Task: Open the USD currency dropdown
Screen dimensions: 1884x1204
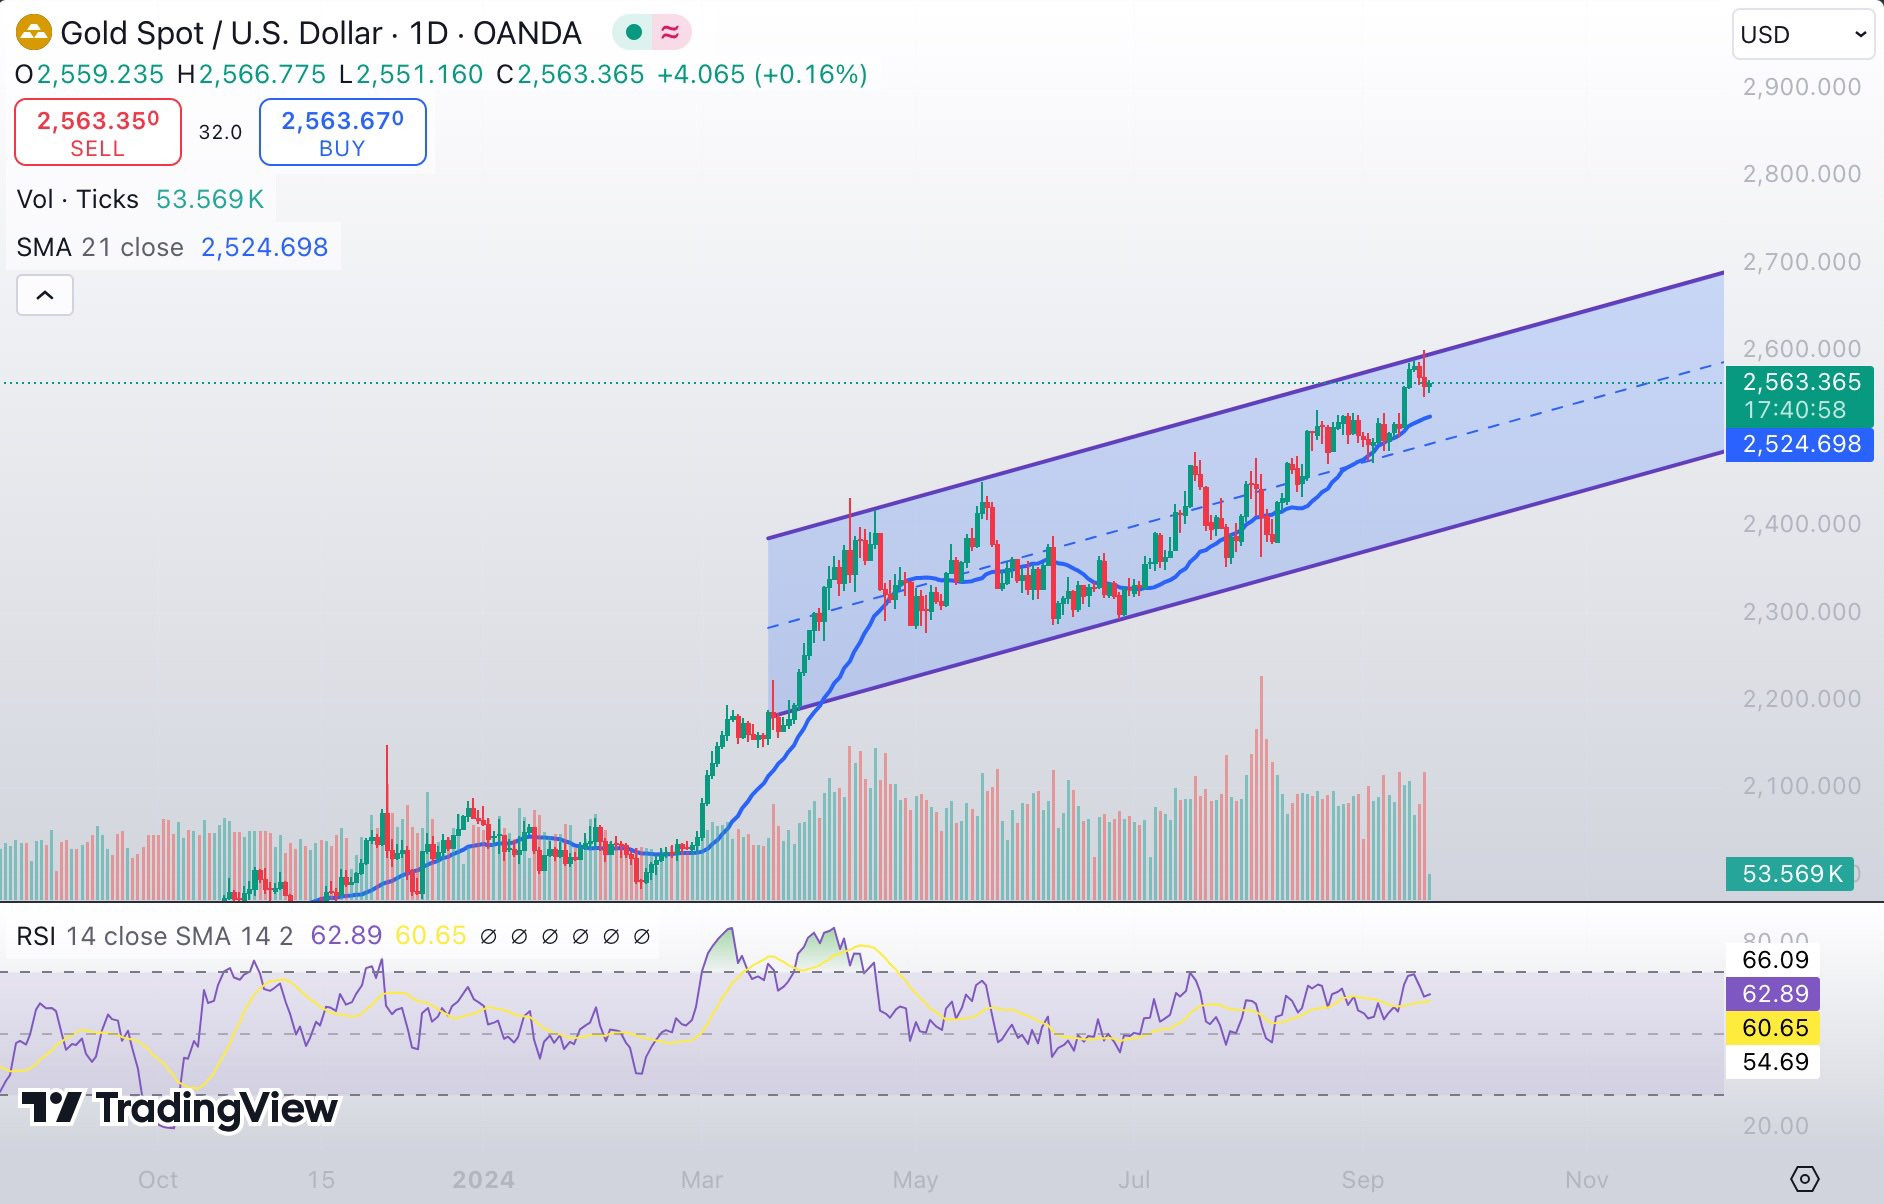Action: tap(1803, 35)
